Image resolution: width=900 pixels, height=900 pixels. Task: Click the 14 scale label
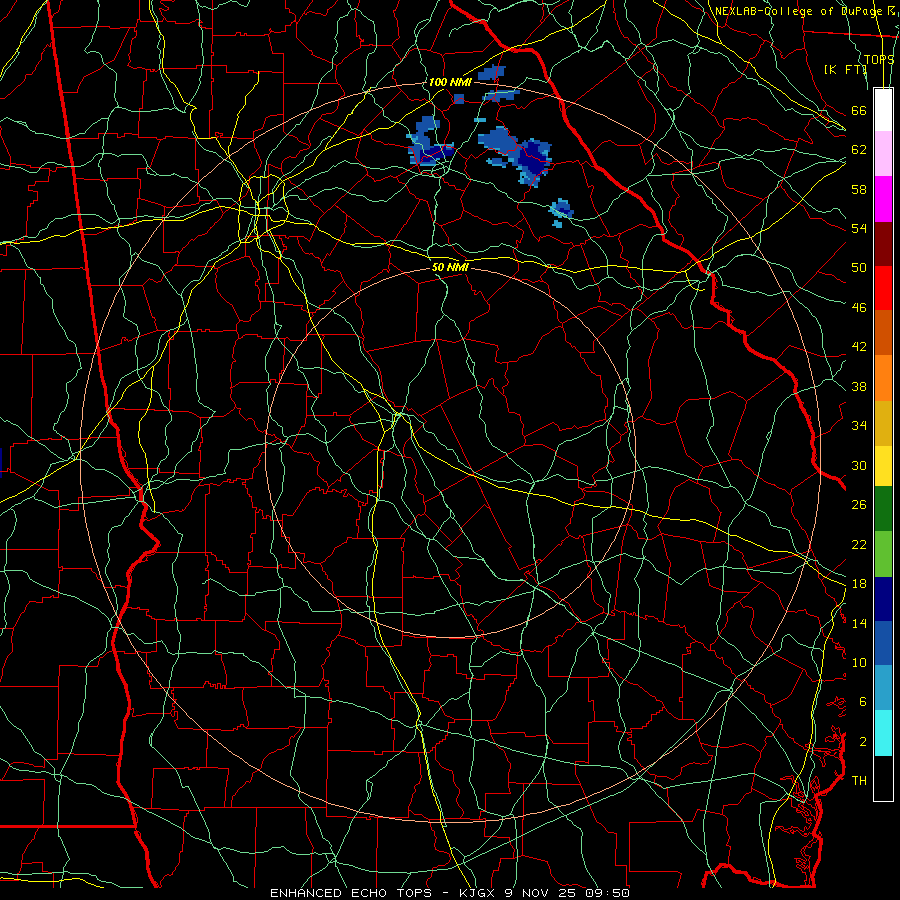pyautogui.click(x=859, y=623)
